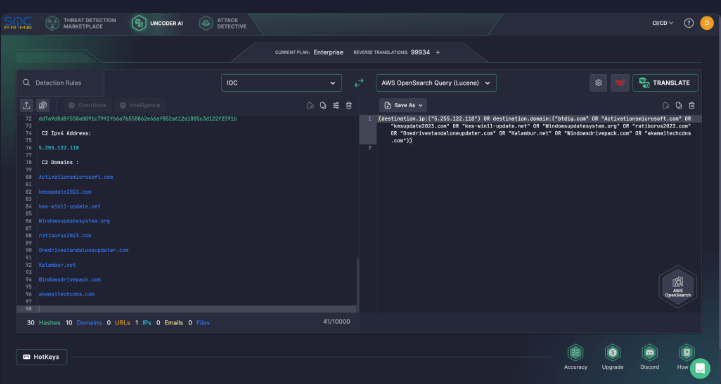This screenshot has width=721, height=384.
Task: Click the C2 Domains heading
Action: click(x=60, y=162)
